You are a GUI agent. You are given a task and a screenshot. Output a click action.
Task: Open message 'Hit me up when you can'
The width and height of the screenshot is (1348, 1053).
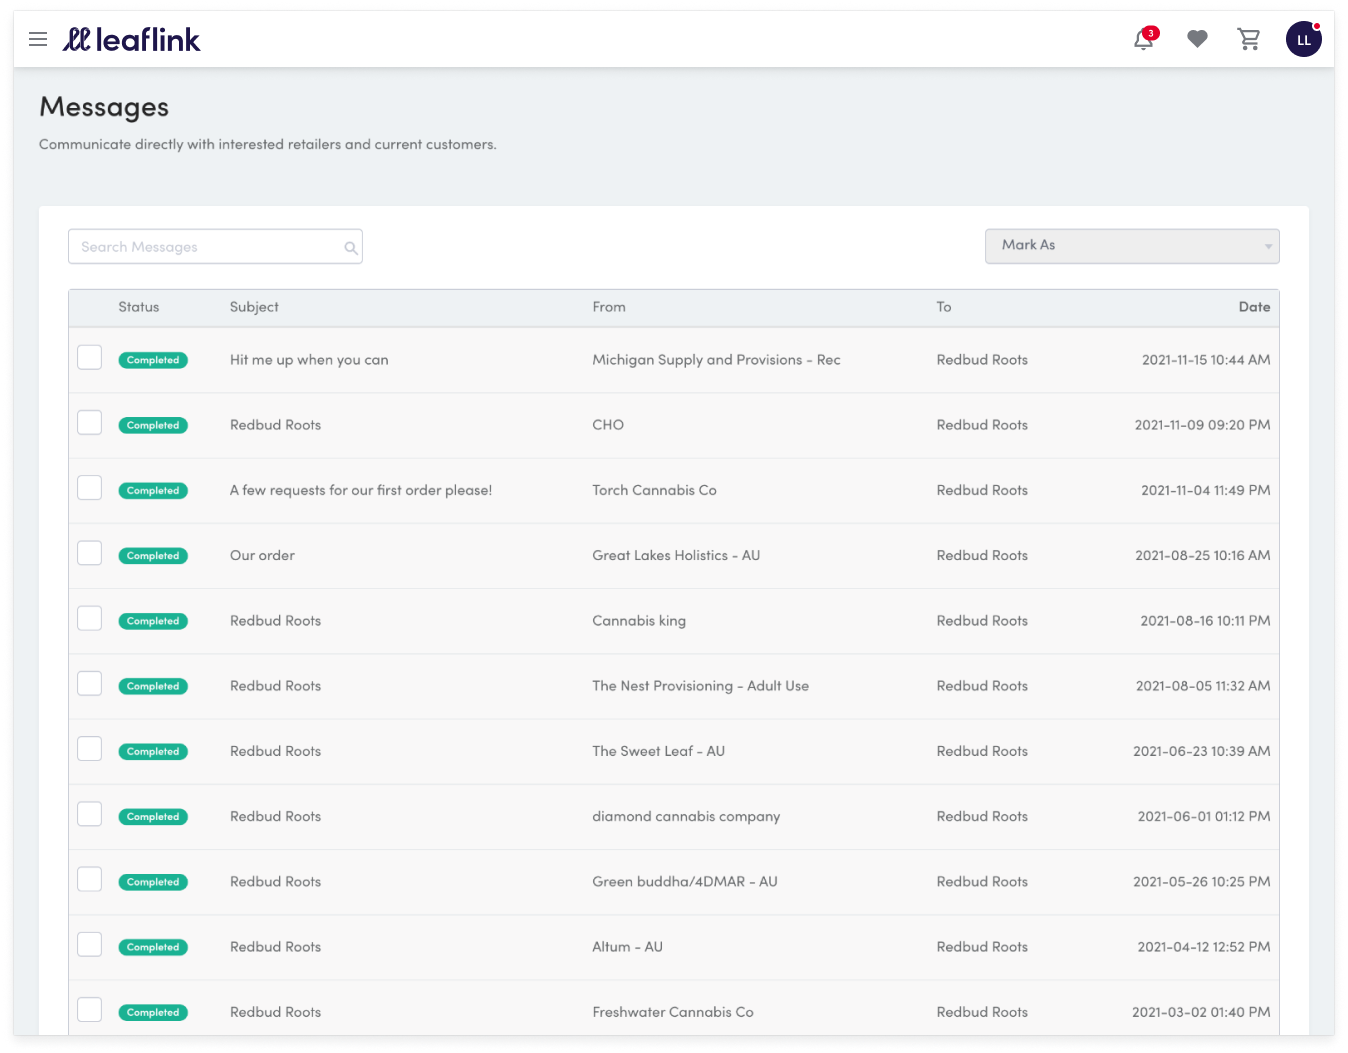coord(309,360)
